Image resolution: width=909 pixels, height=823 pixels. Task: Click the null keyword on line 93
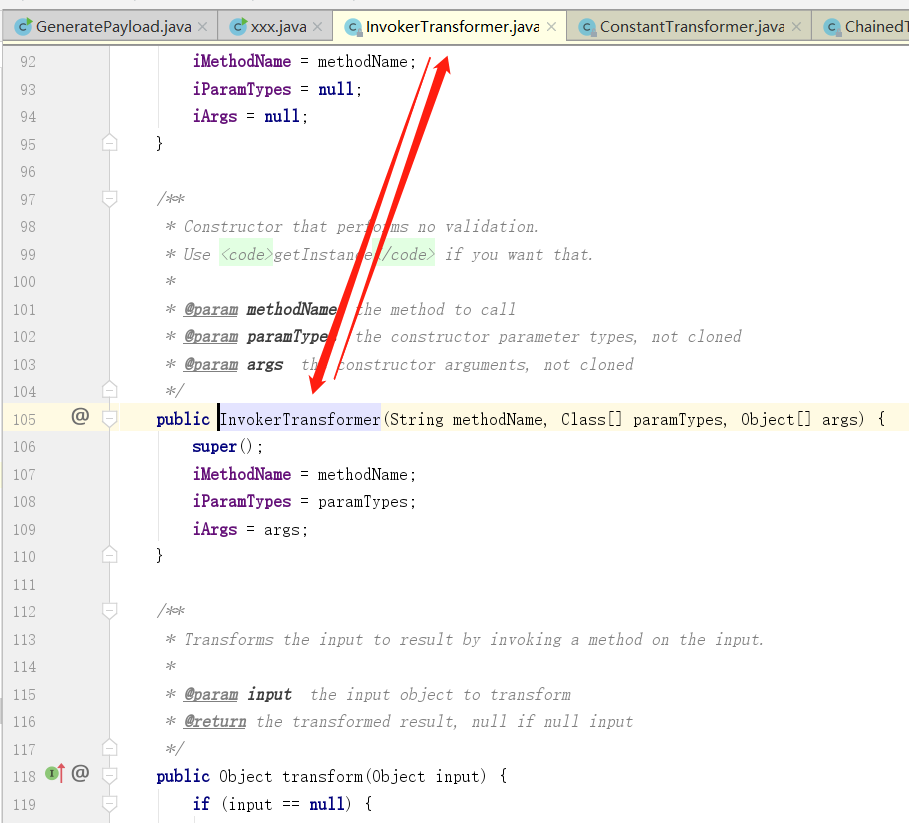(336, 89)
